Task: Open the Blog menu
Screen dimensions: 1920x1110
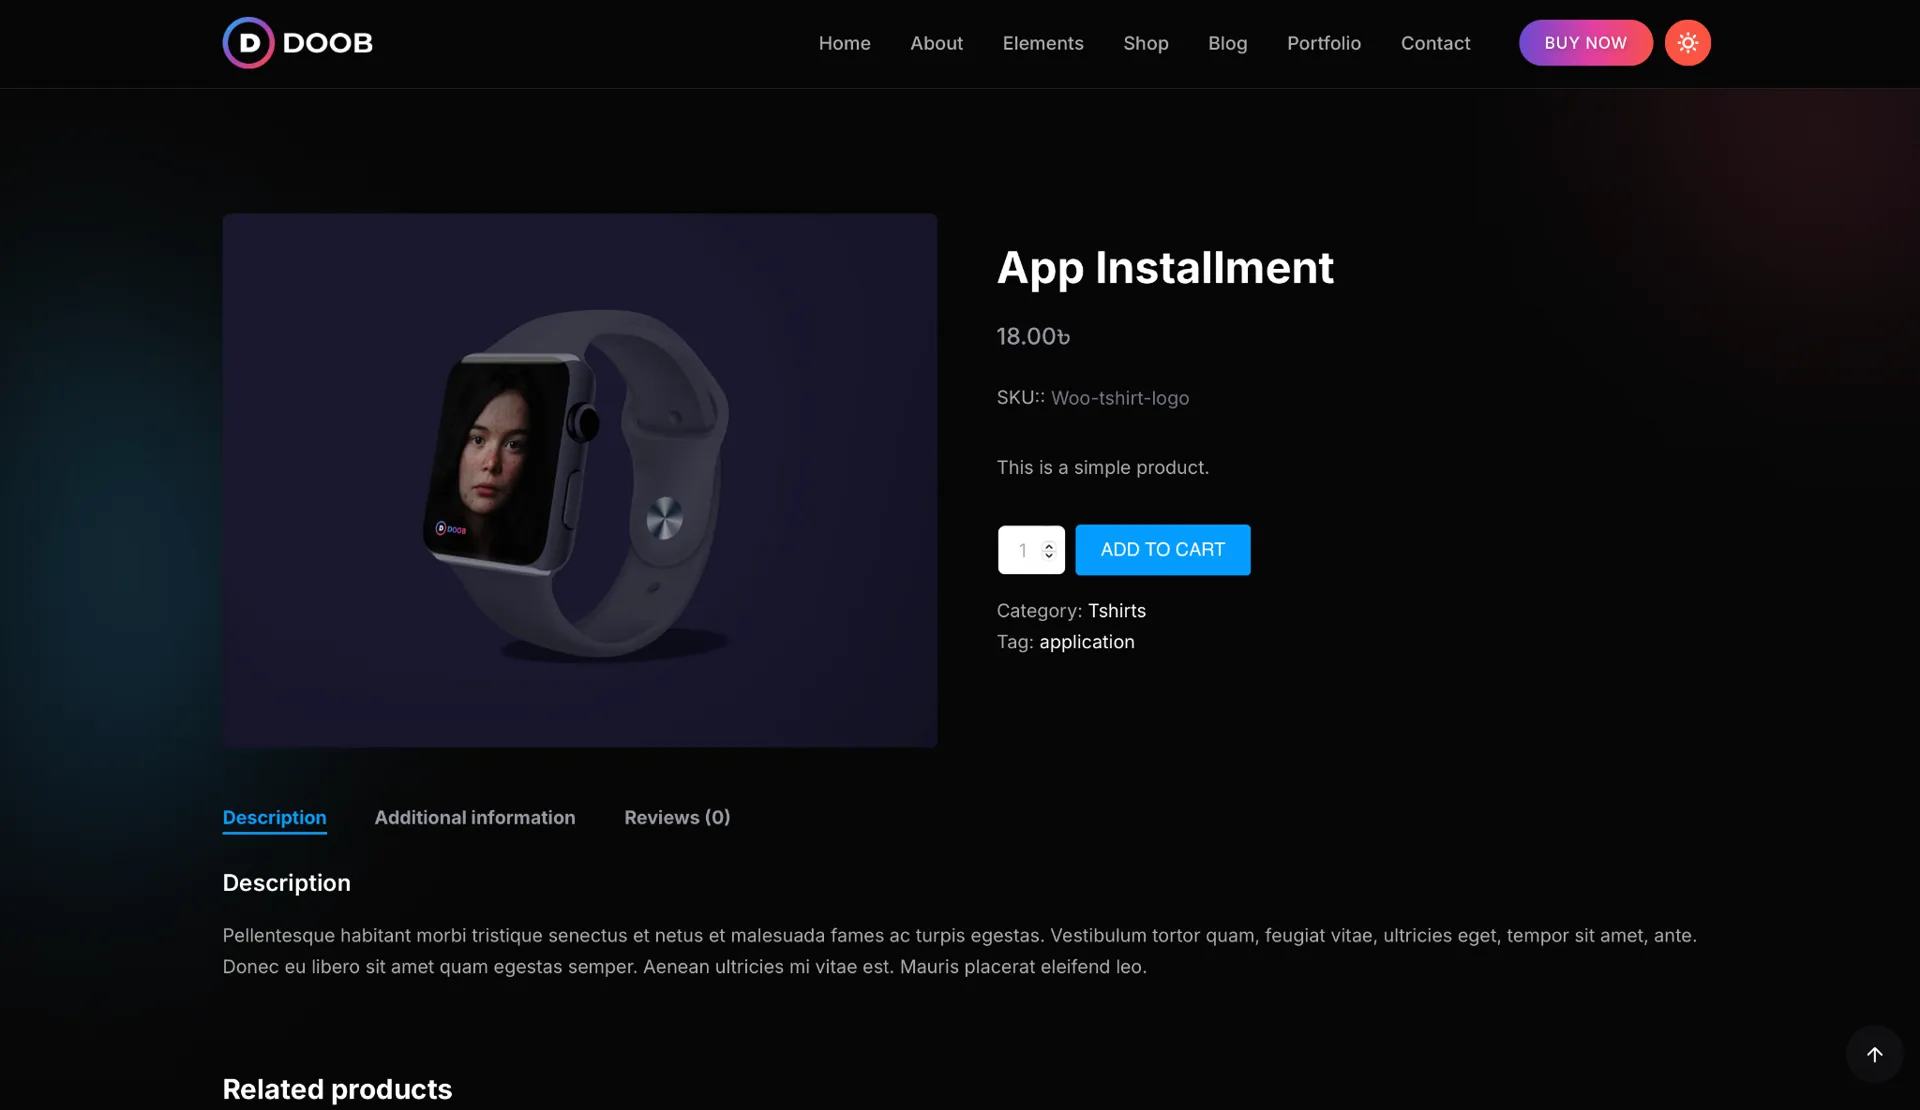Action: tap(1227, 43)
